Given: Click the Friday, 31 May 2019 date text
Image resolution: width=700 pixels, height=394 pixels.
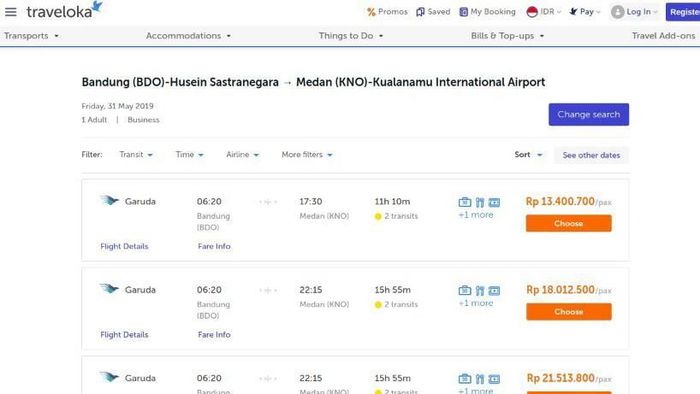Looking at the screenshot, I should pos(117,106).
